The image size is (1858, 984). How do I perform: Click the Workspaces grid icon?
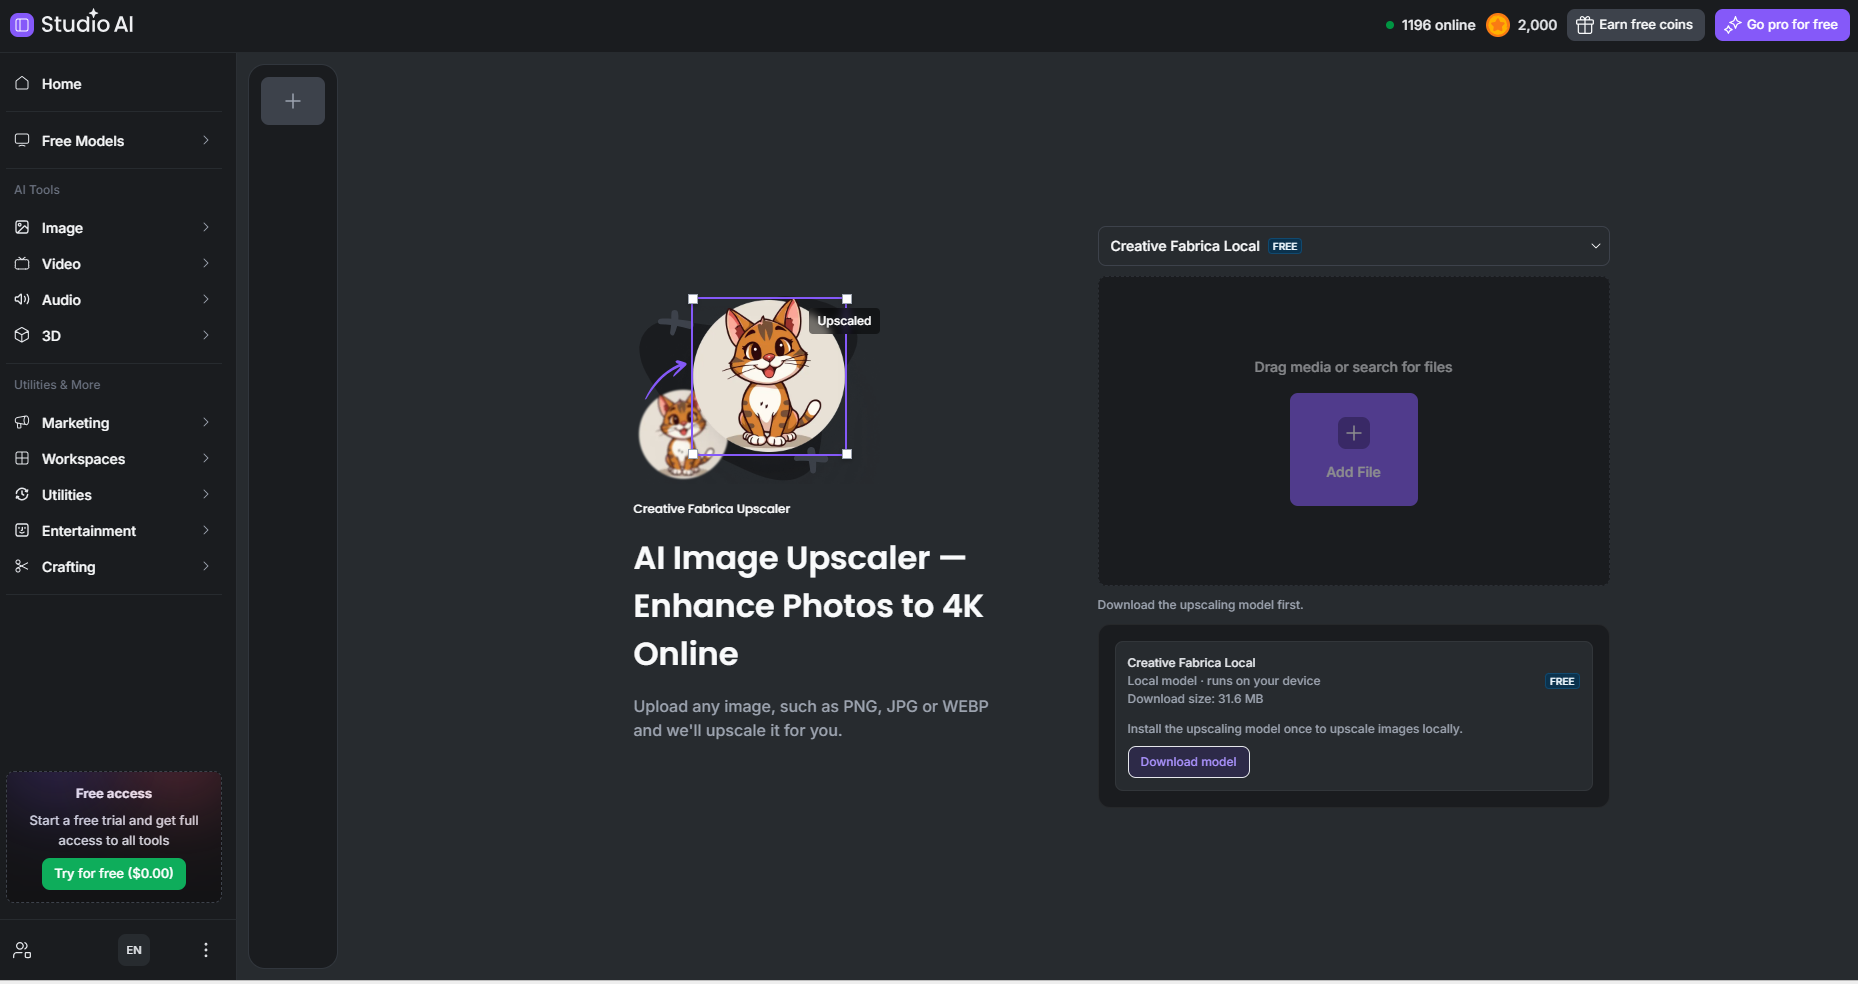tap(22, 458)
